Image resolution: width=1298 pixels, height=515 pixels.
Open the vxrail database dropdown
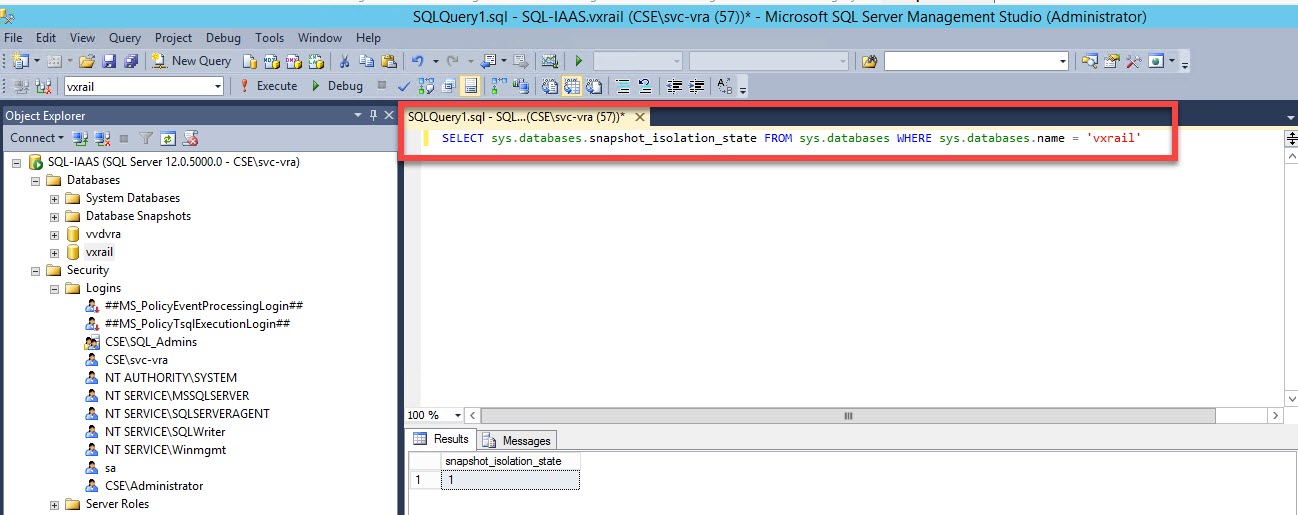tap(218, 86)
